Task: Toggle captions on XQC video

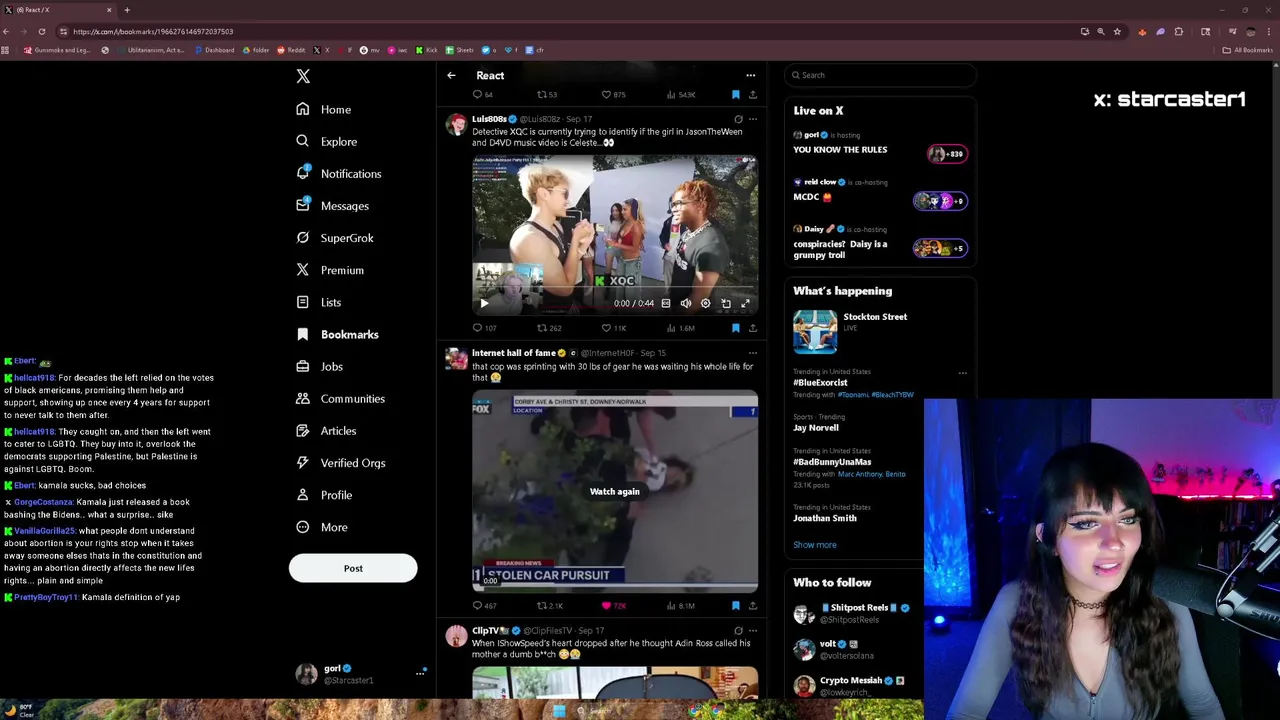Action: pos(666,303)
